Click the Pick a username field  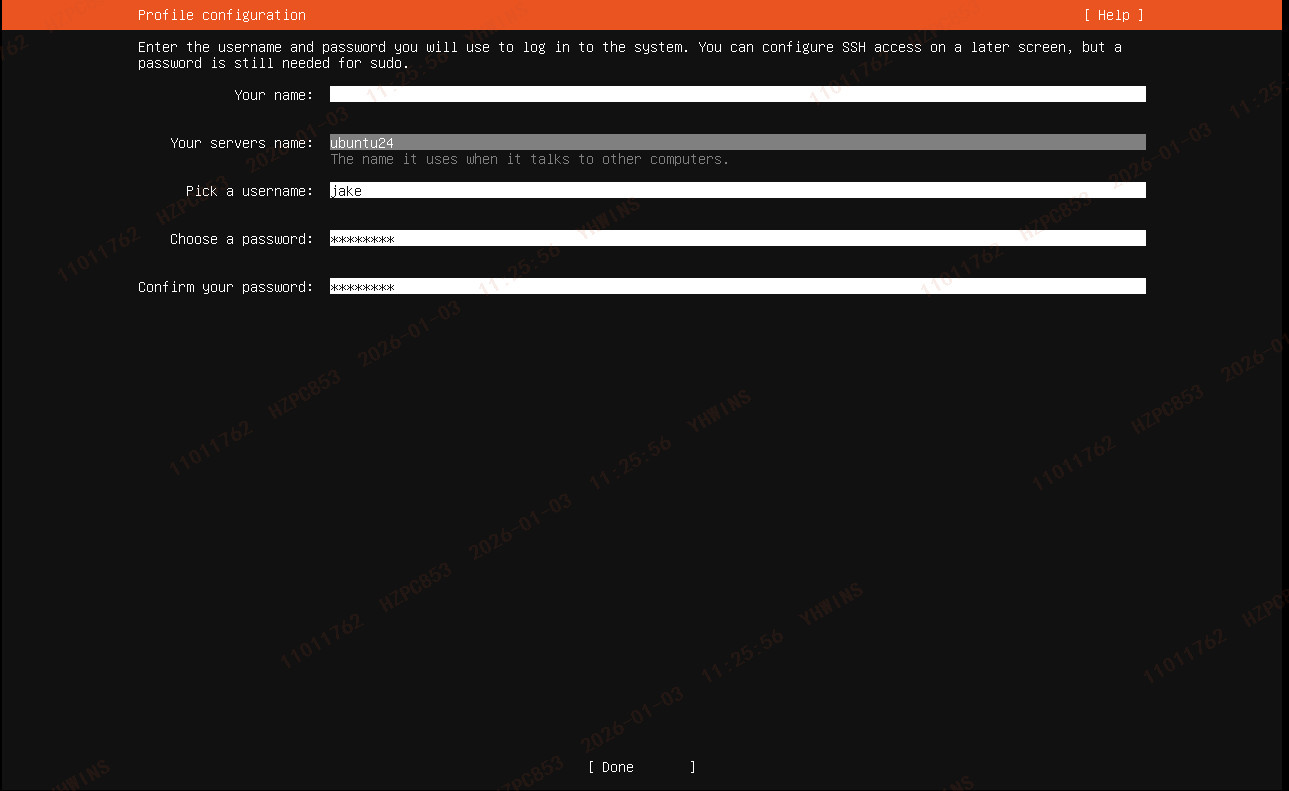tap(738, 190)
